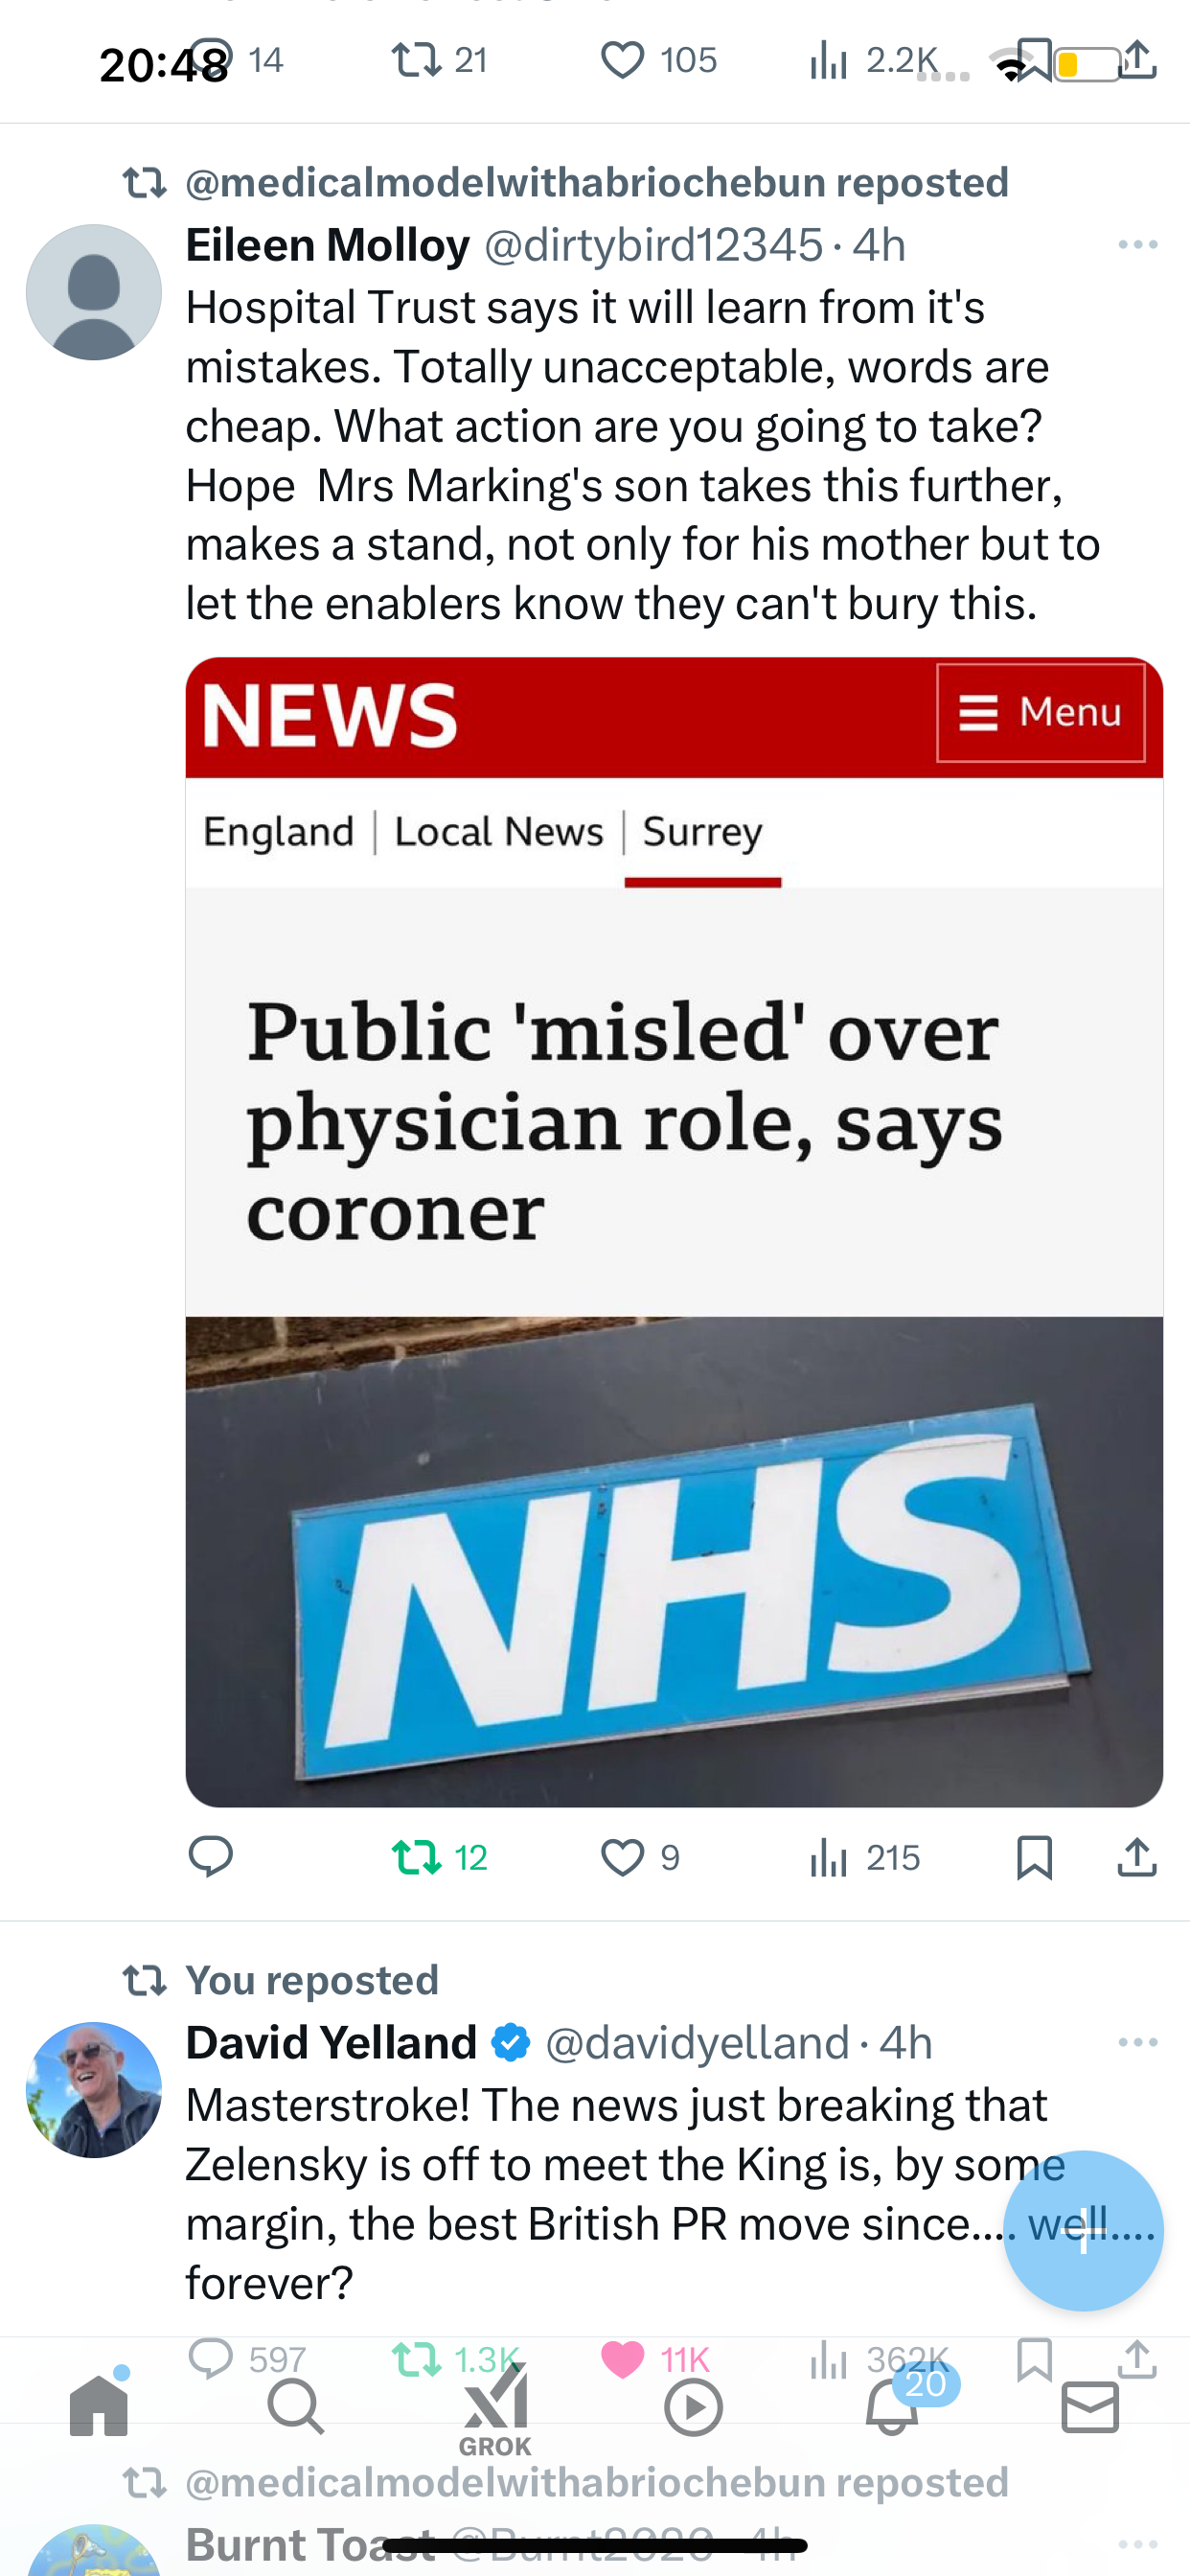
Task: Open the video play tab icon
Action: [x=693, y=2406]
